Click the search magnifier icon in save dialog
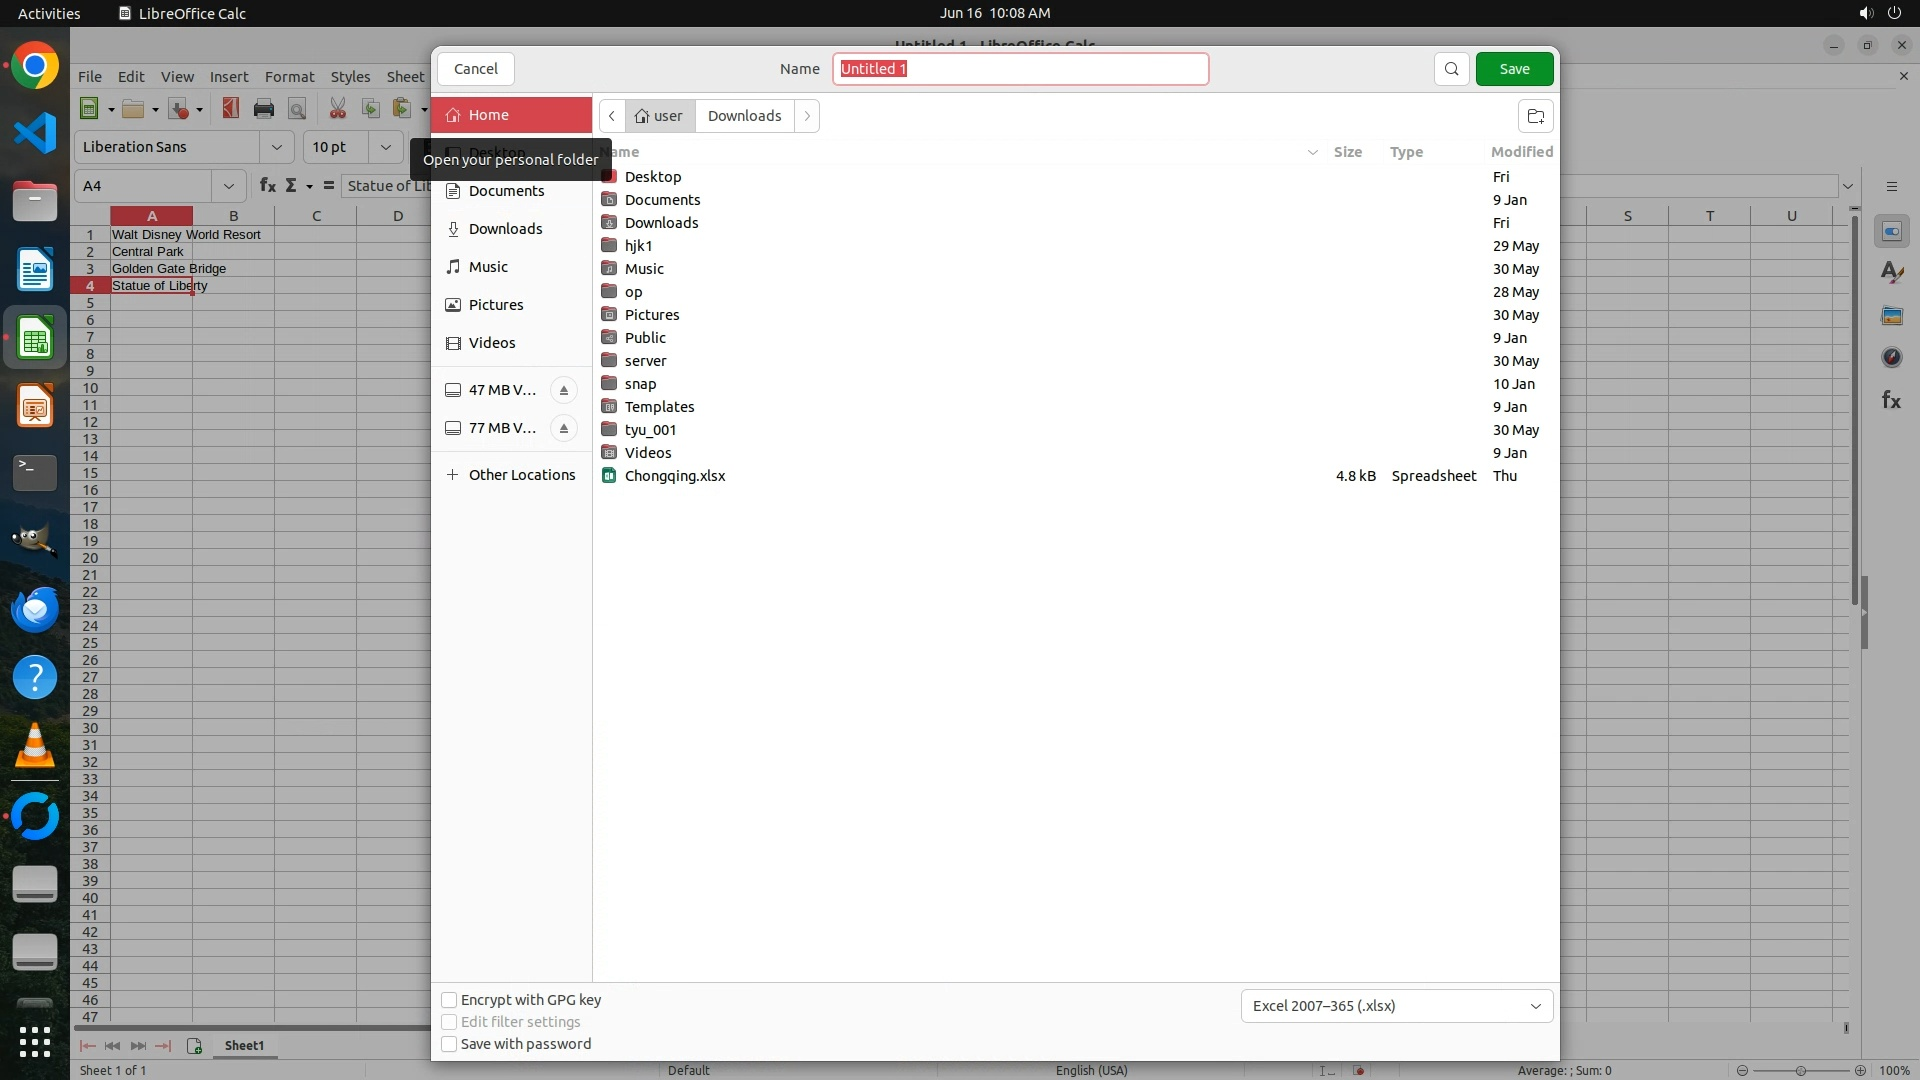The width and height of the screenshot is (1920, 1080). (1451, 69)
